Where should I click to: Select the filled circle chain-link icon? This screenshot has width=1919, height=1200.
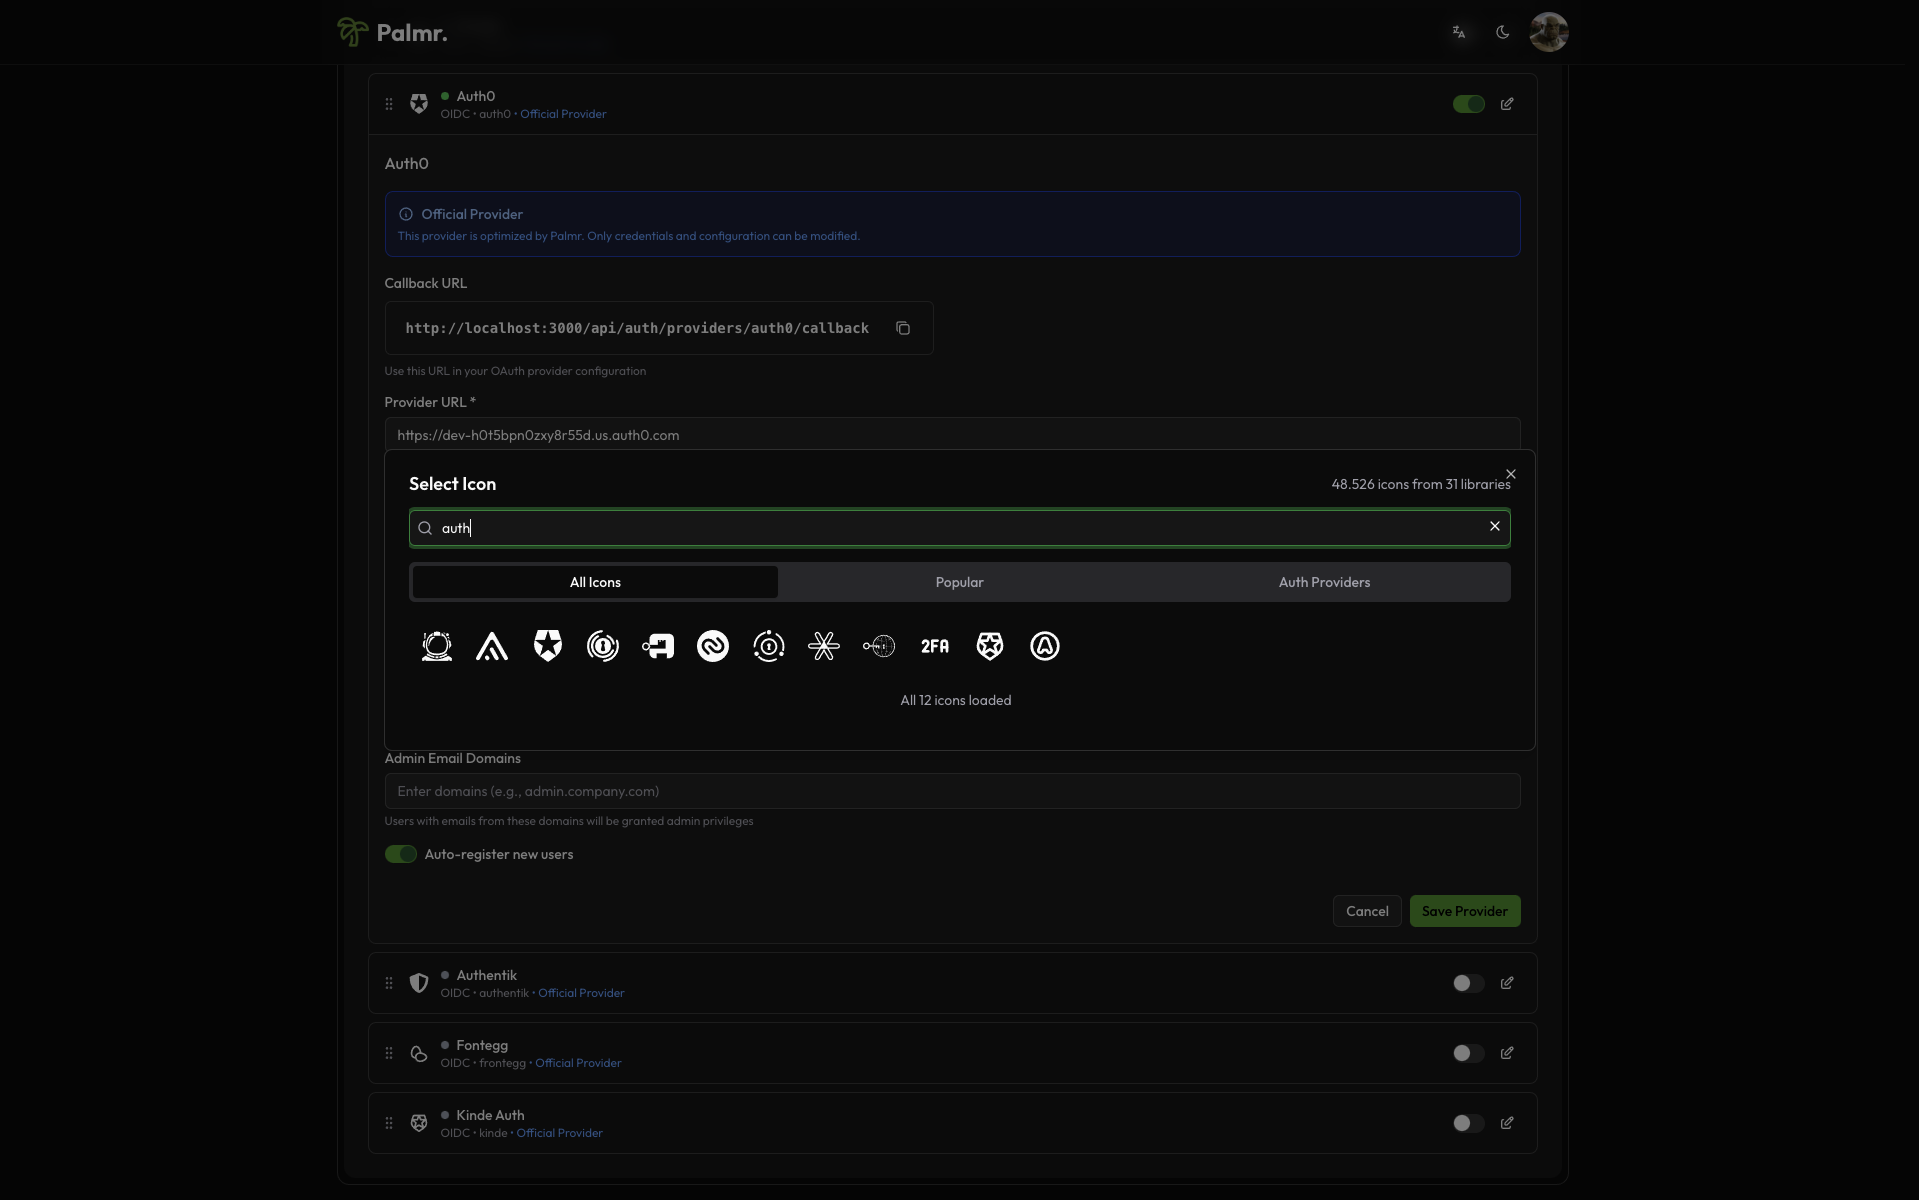tap(713, 646)
